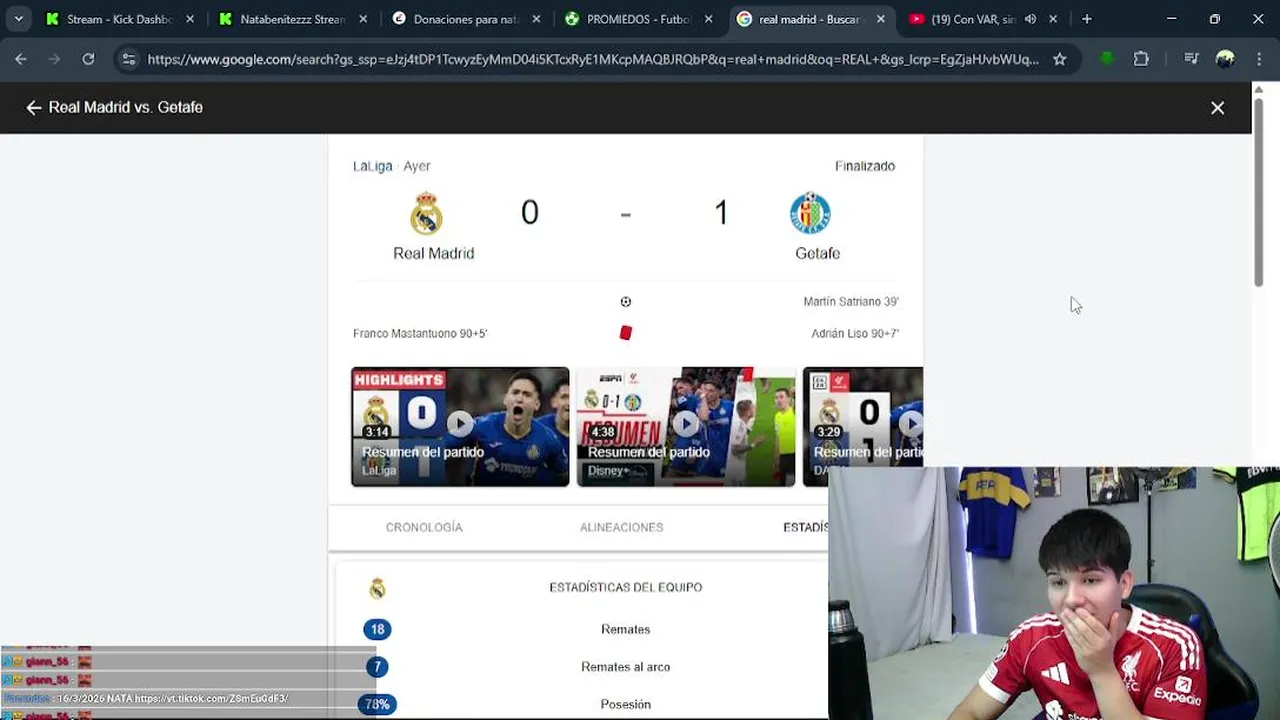Close the Stream - Kick Dashboard tab
Image resolution: width=1280 pixels, height=720 pixels.
[x=190, y=19]
